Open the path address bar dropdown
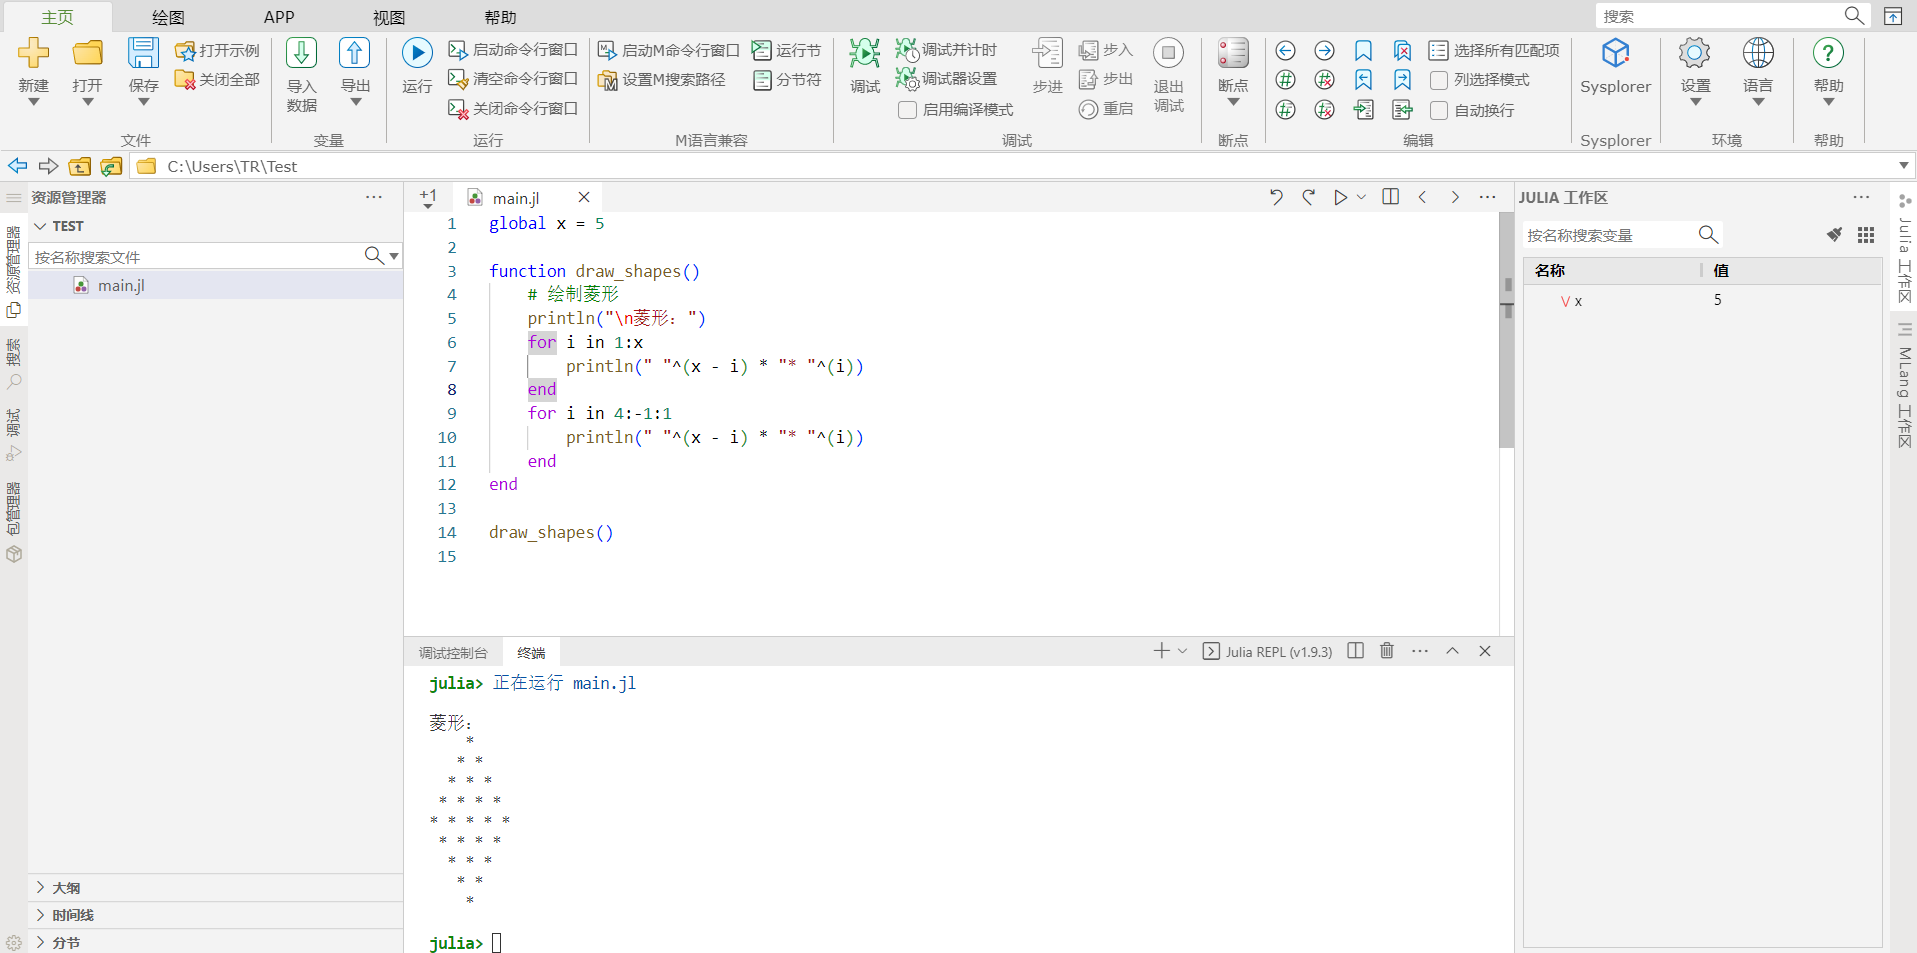 [1903, 166]
